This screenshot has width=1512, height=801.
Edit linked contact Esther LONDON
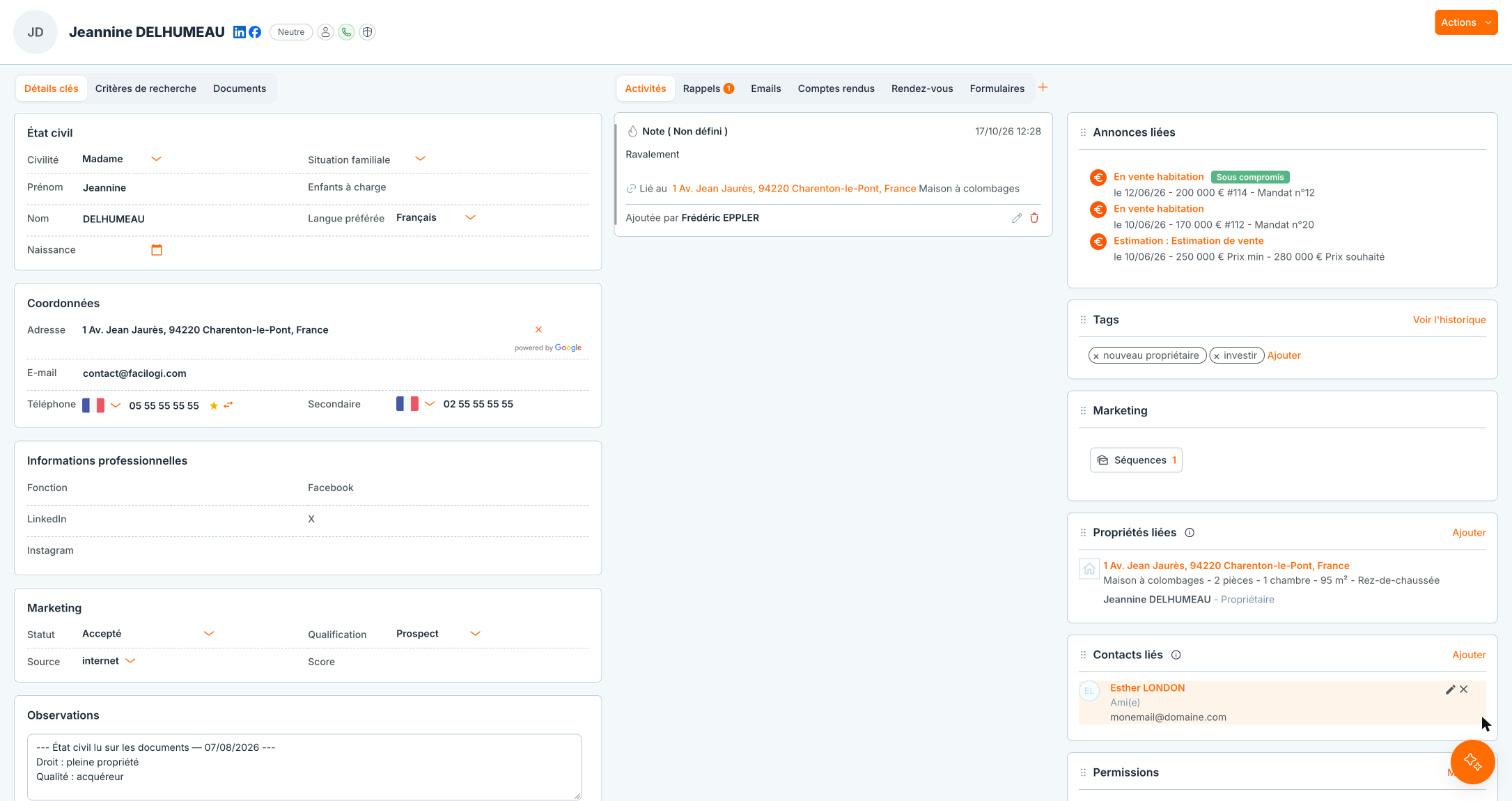(x=1450, y=689)
